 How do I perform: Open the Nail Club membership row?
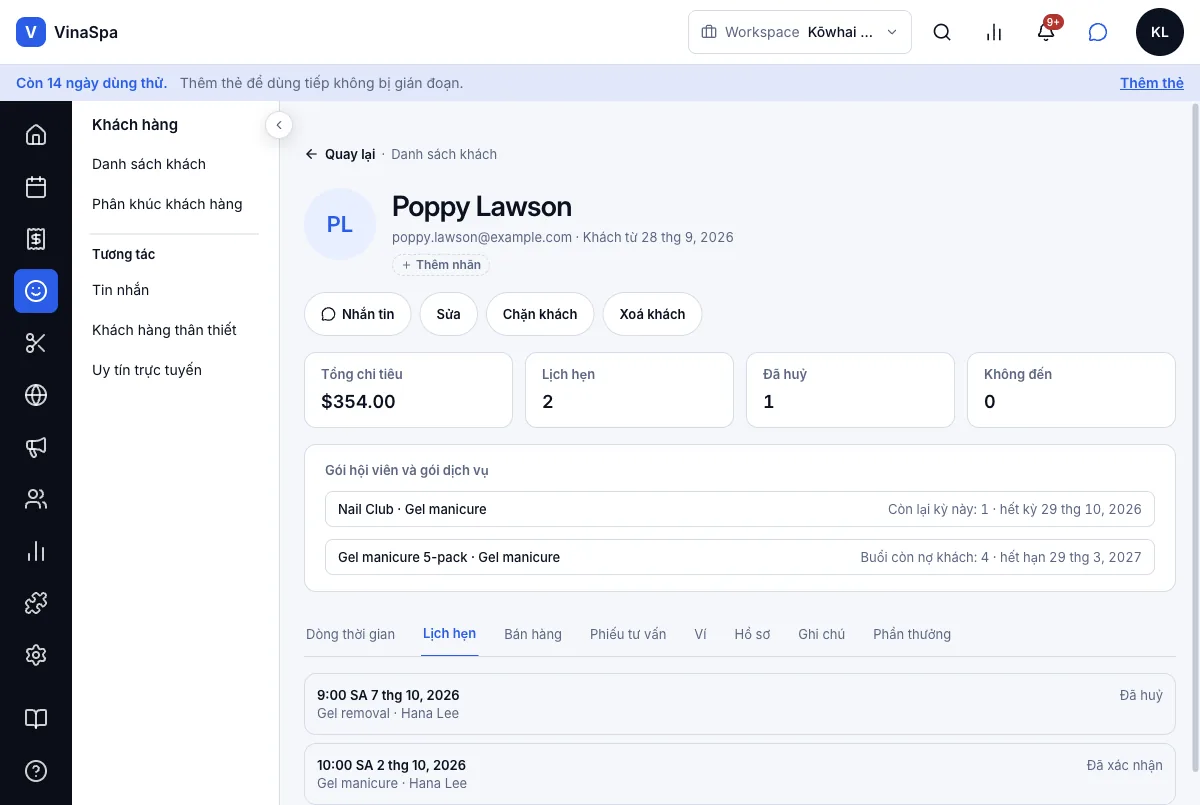coord(740,509)
